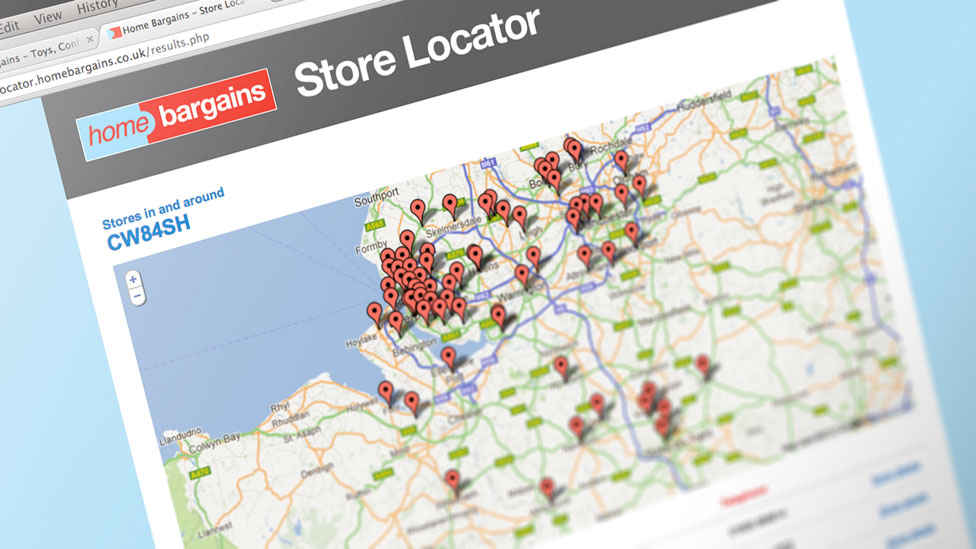Click the Skelmersdale map label

[x=454, y=226]
